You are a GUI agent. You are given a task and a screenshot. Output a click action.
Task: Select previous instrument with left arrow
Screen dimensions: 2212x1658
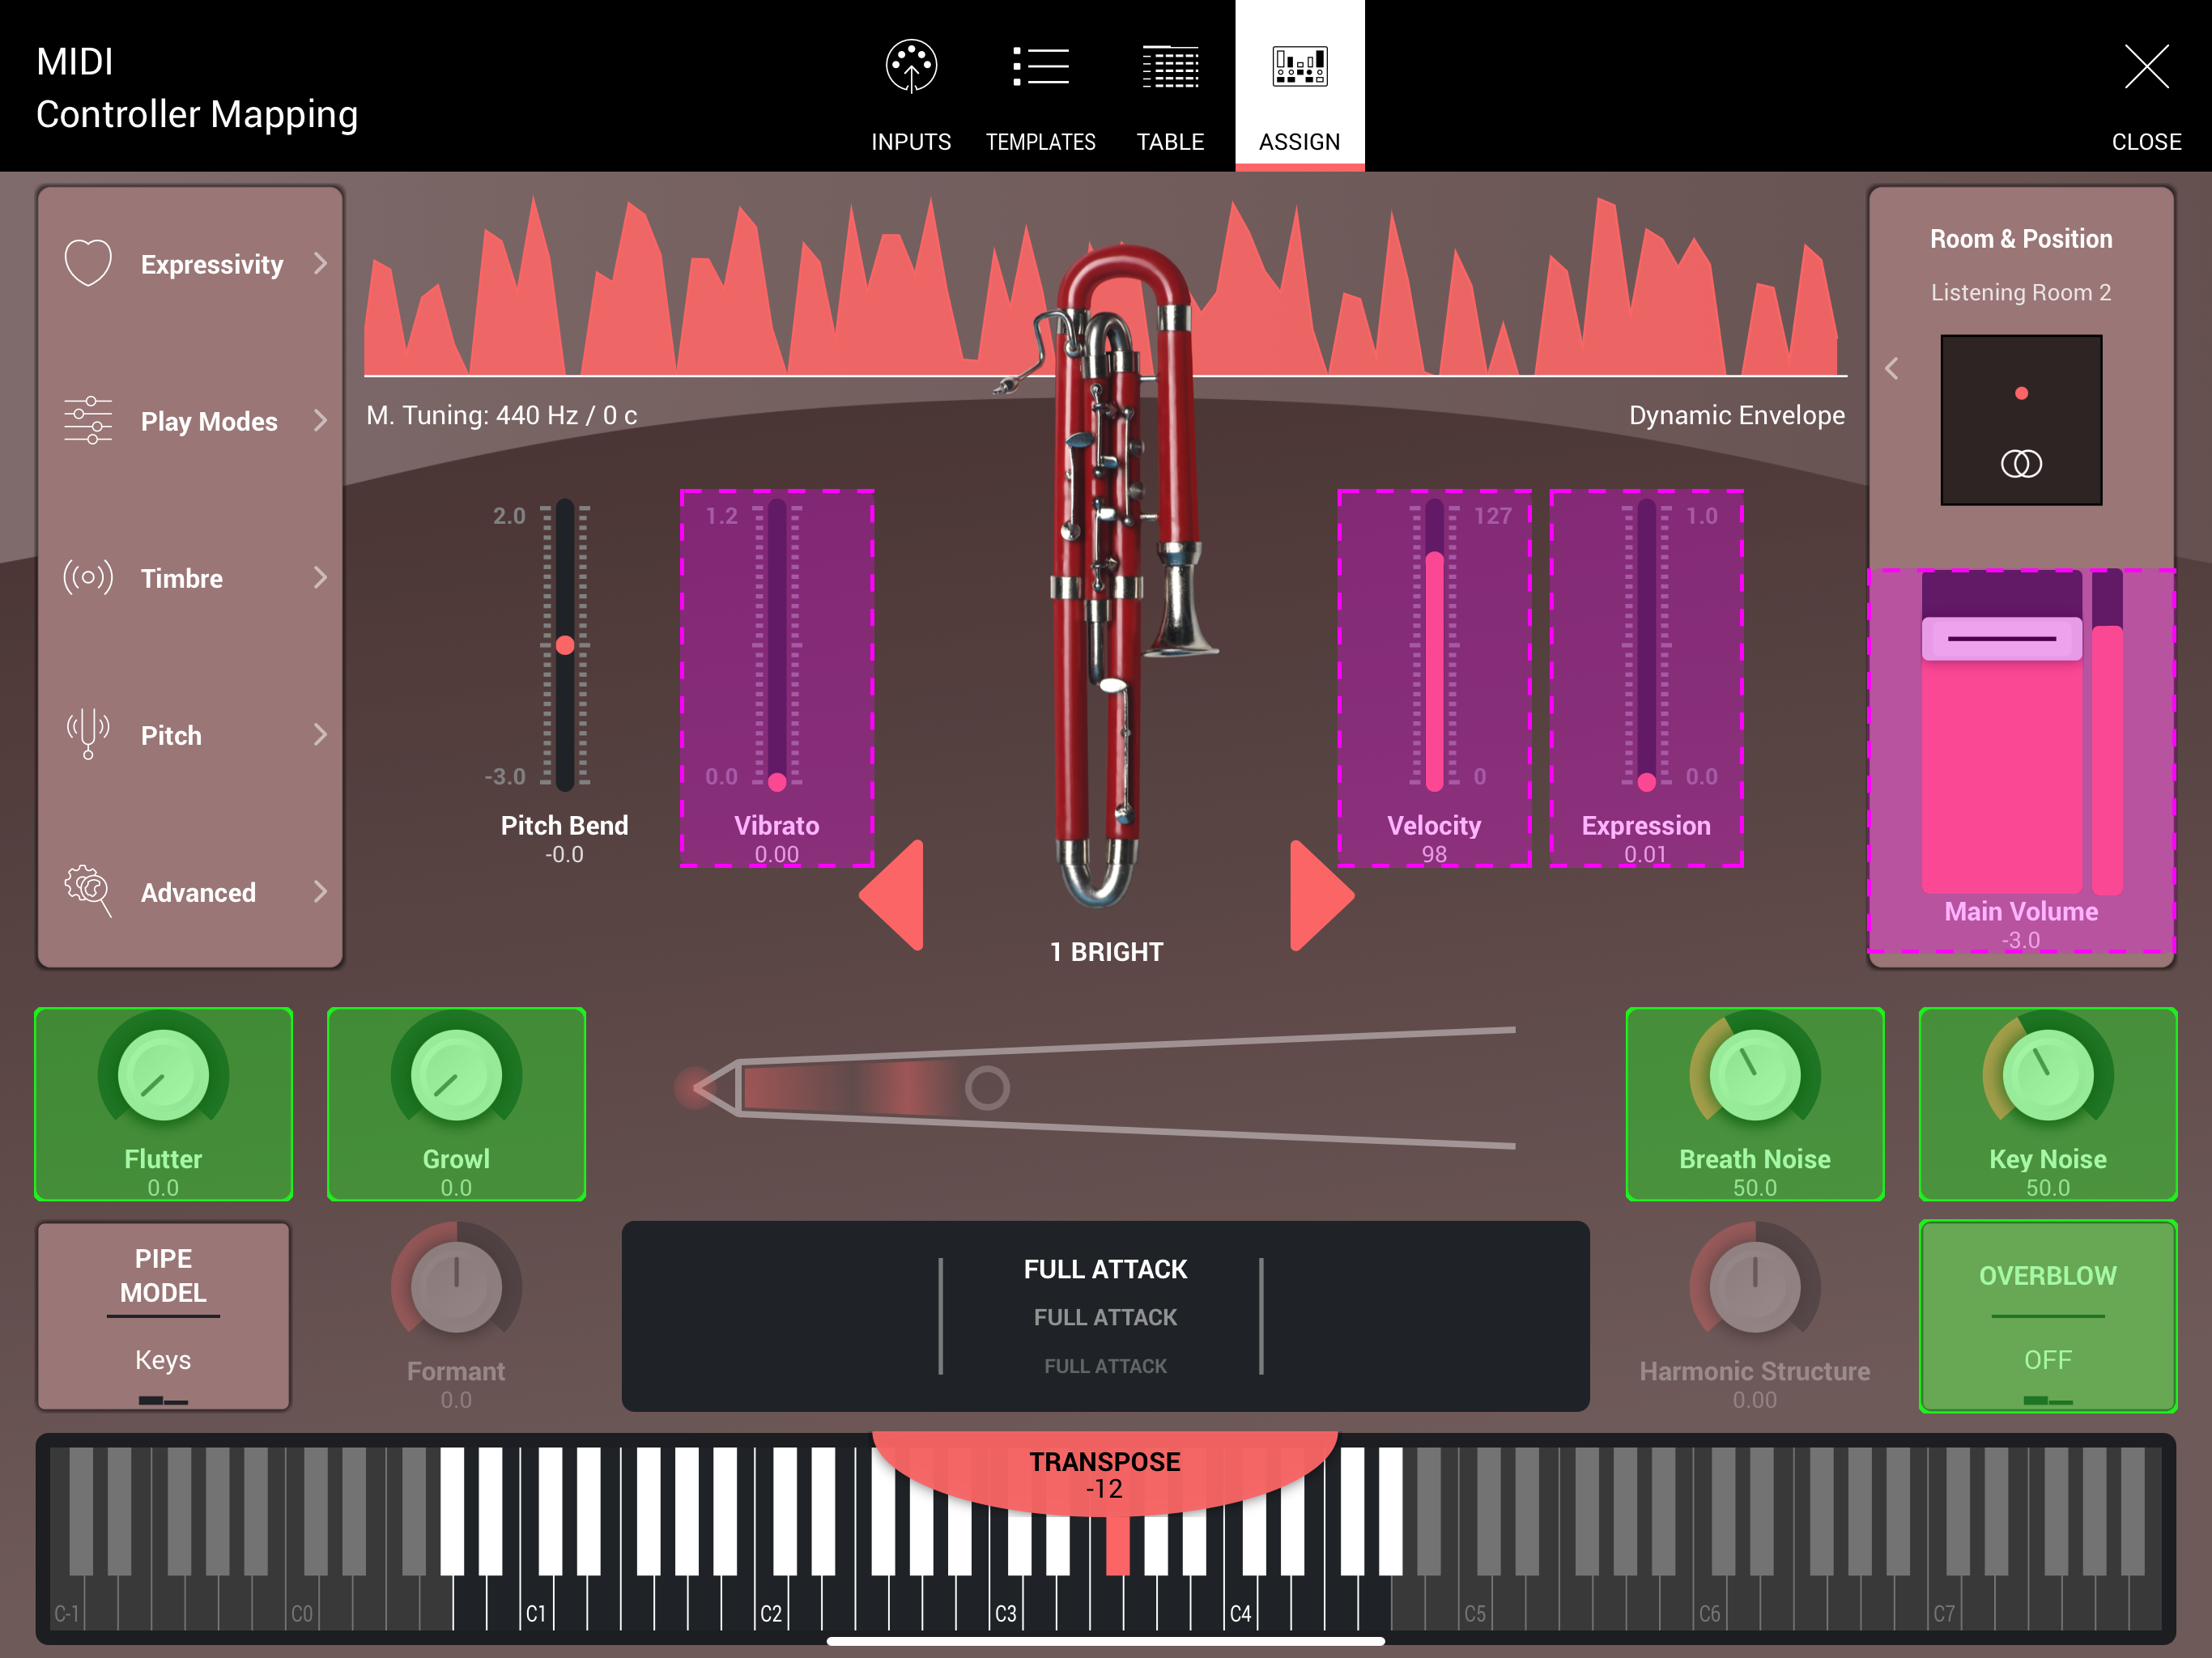[x=893, y=895]
